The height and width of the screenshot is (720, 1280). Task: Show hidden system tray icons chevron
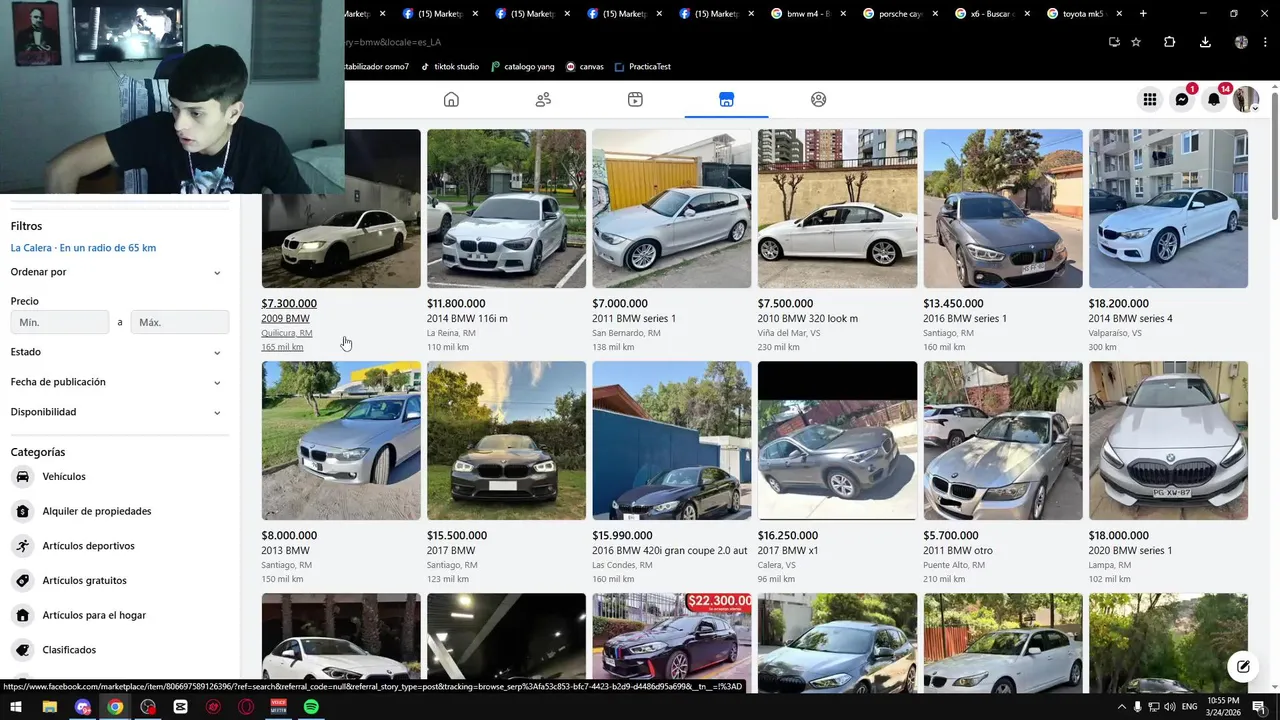1121,707
